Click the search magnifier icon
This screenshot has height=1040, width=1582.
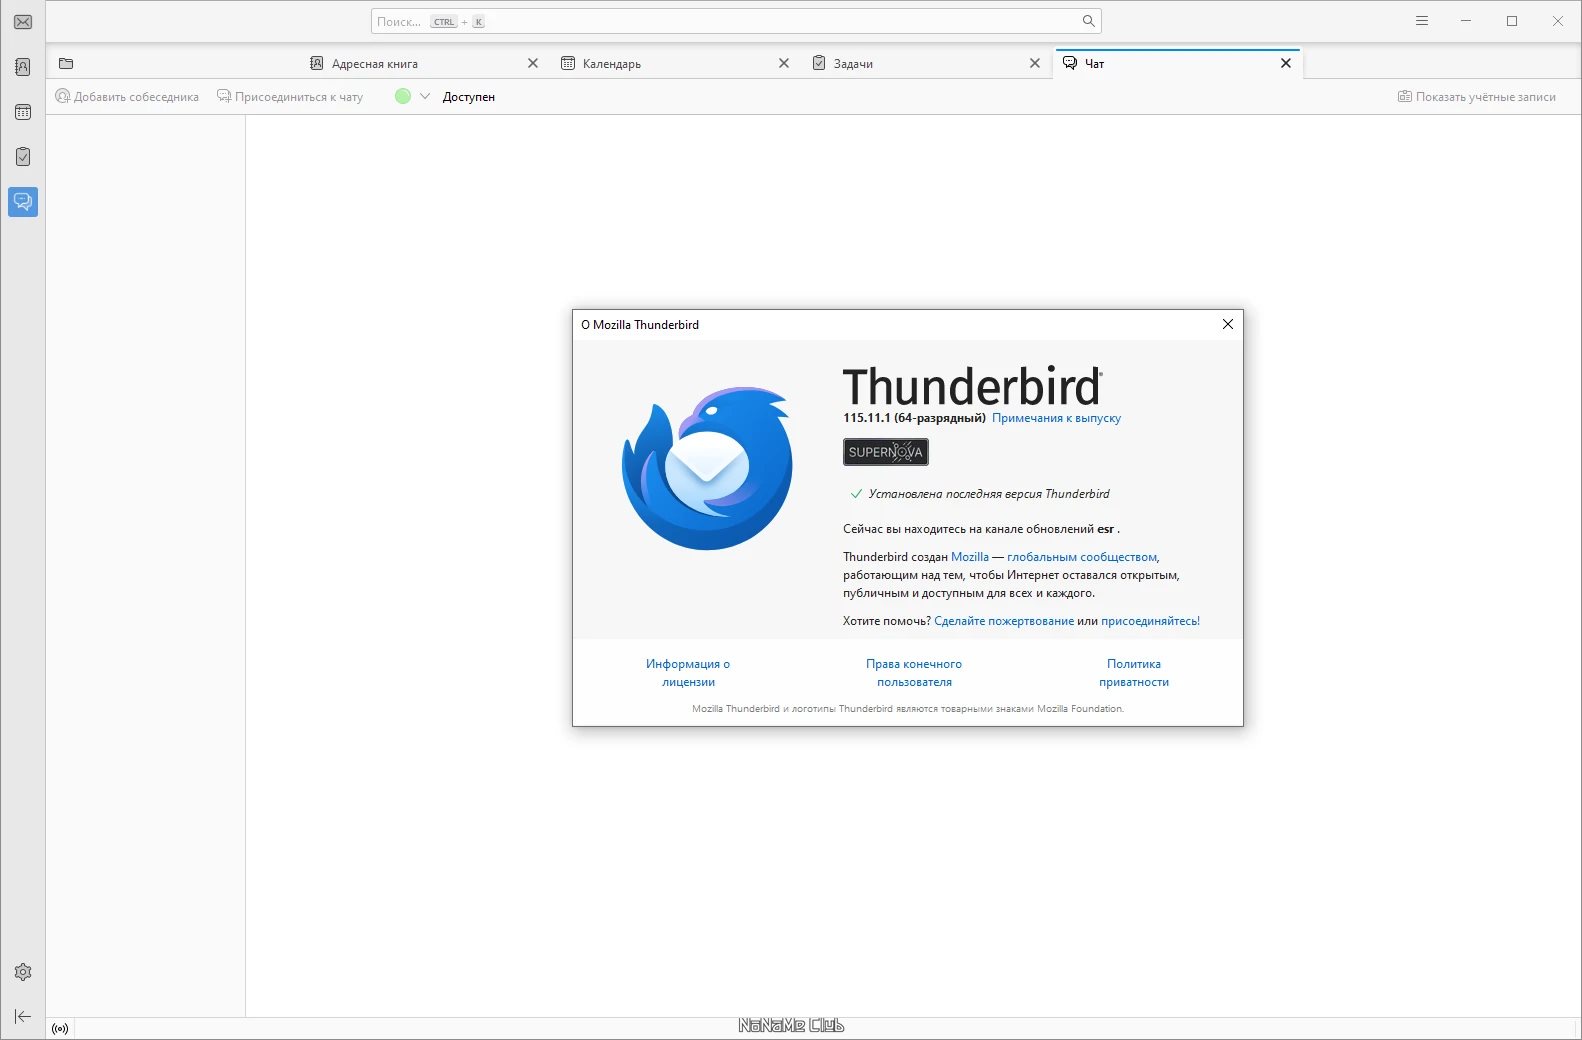tap(1088, 21)
